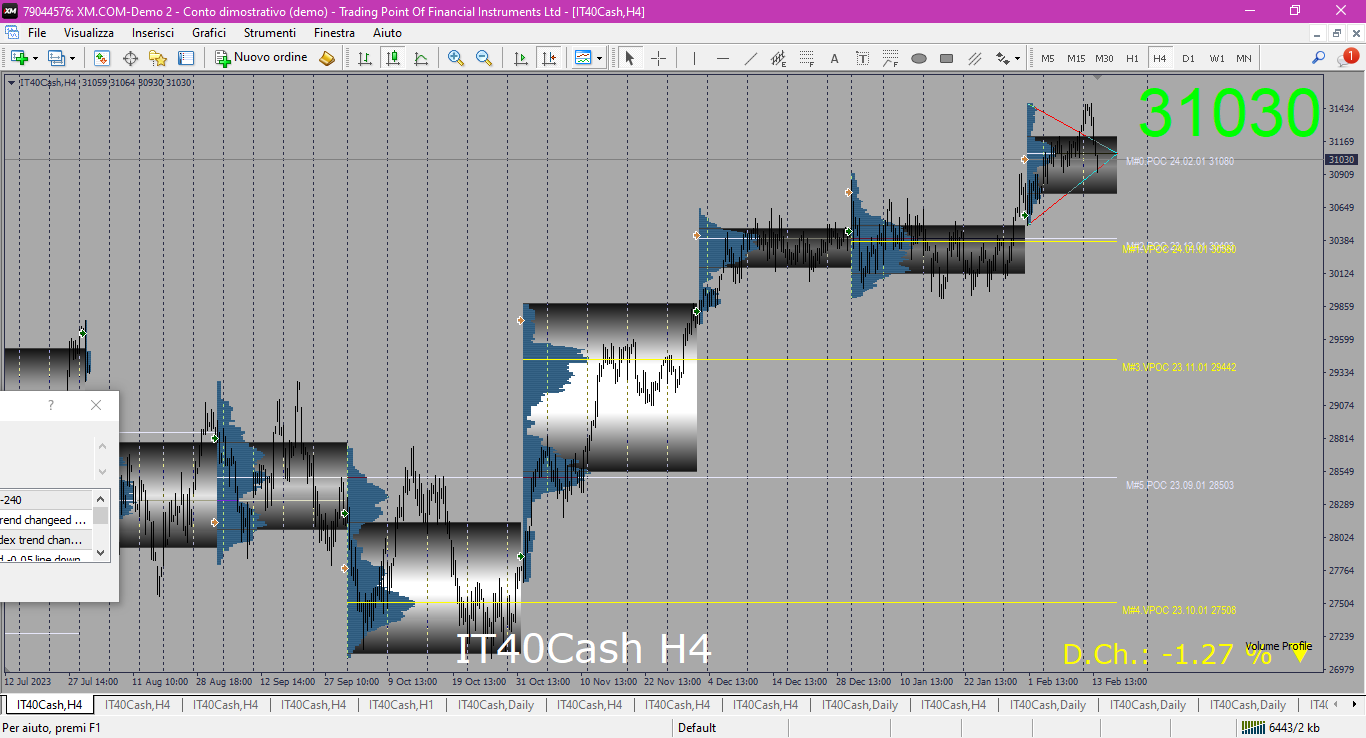
Task: Select the Horizontal Line drawing tool
Action: pyautogui.click(x=722, y=58)
